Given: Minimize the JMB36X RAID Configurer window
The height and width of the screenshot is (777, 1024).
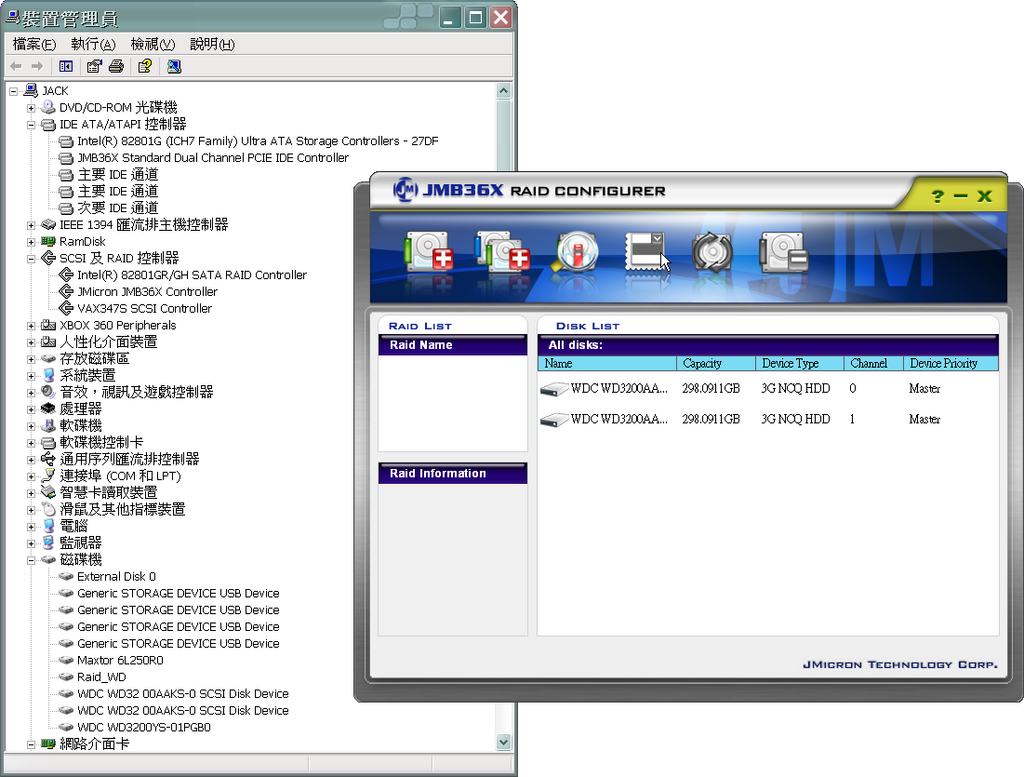Looking at the screenshot, I should click(x=961, y=196).
